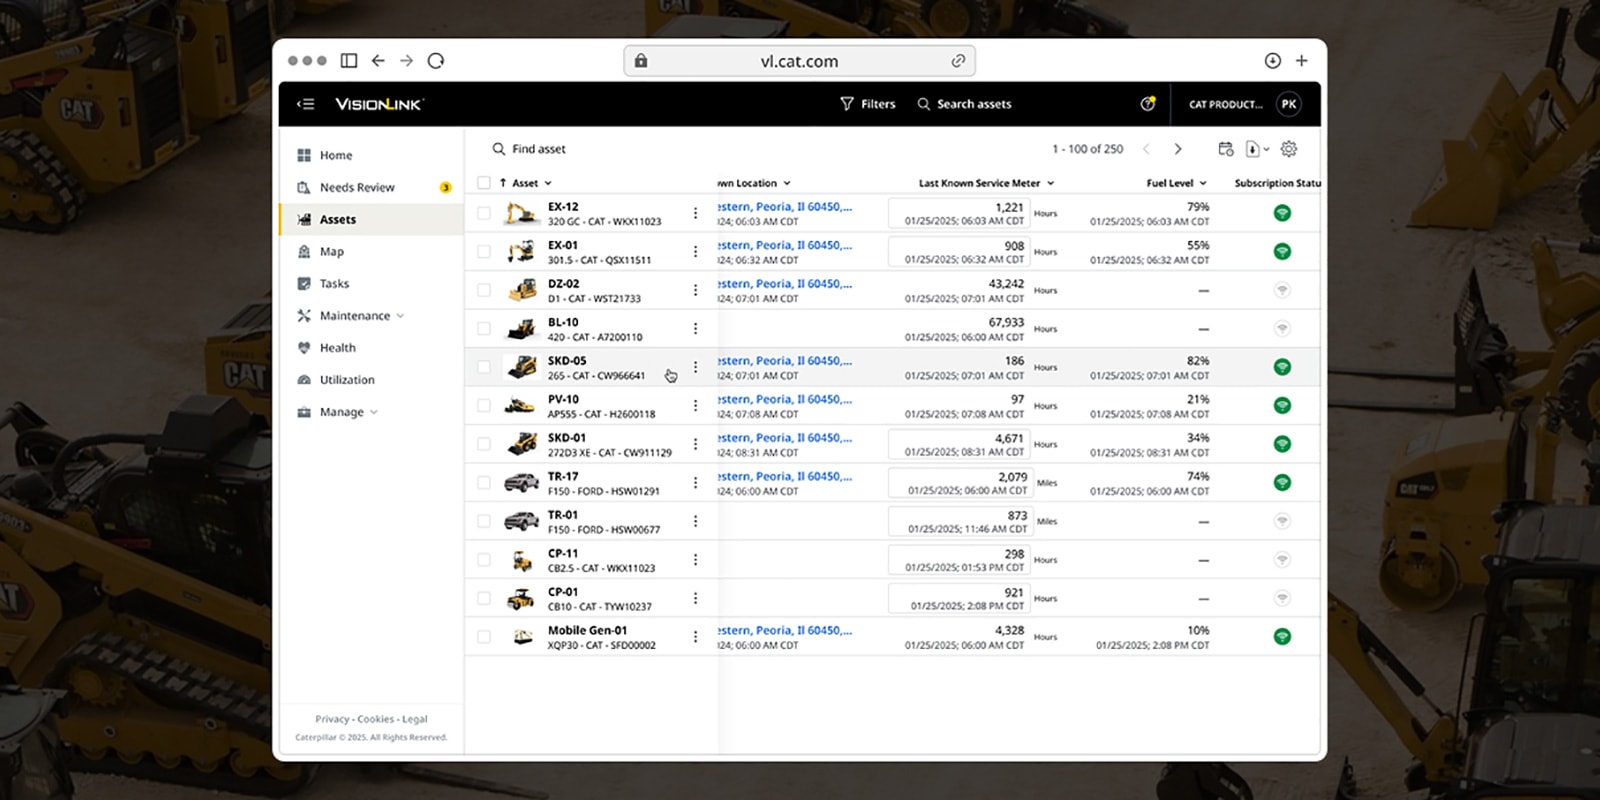Open the Filters panel

click(x=868, y=104)
